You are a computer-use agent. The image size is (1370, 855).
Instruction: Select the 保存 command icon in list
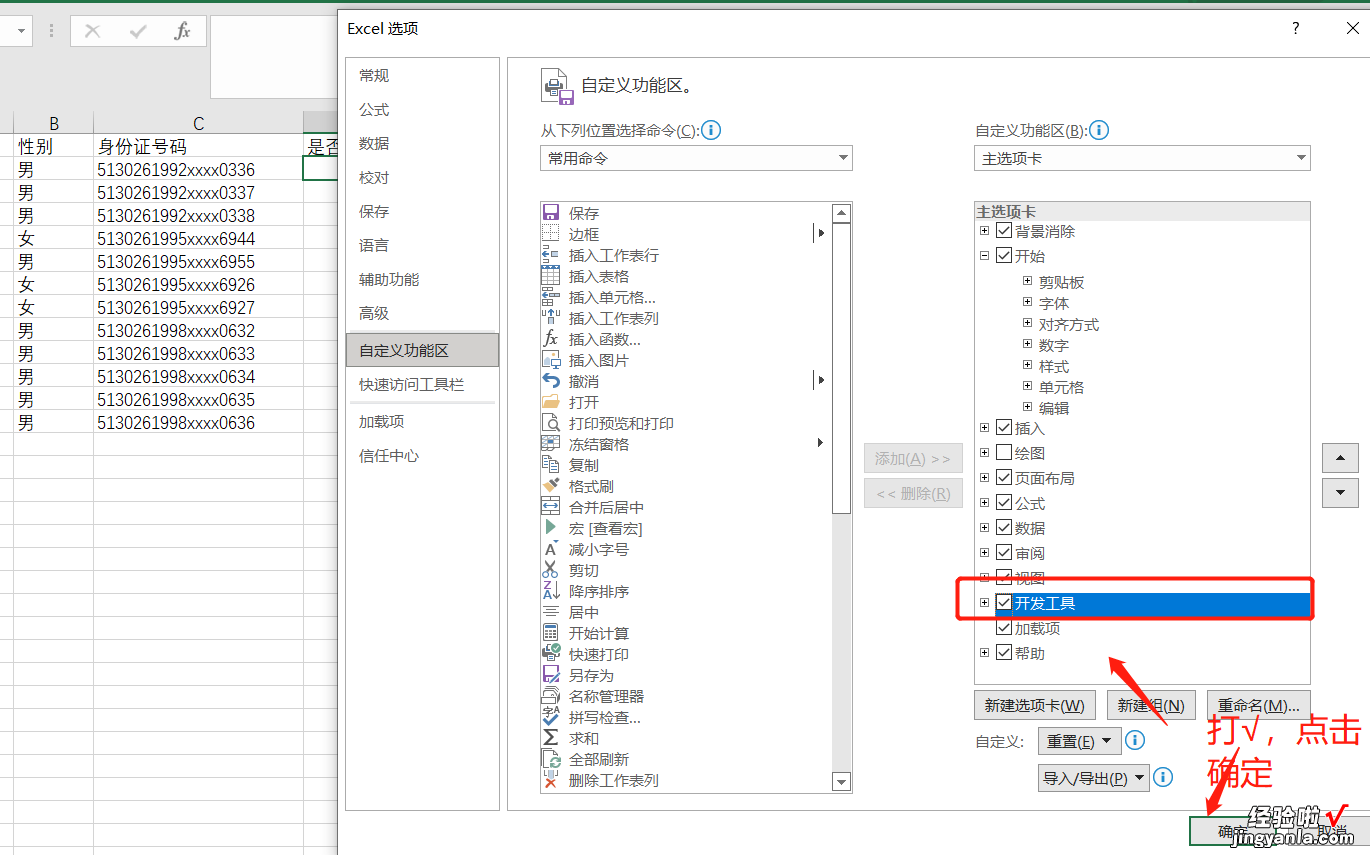(550, 213)
